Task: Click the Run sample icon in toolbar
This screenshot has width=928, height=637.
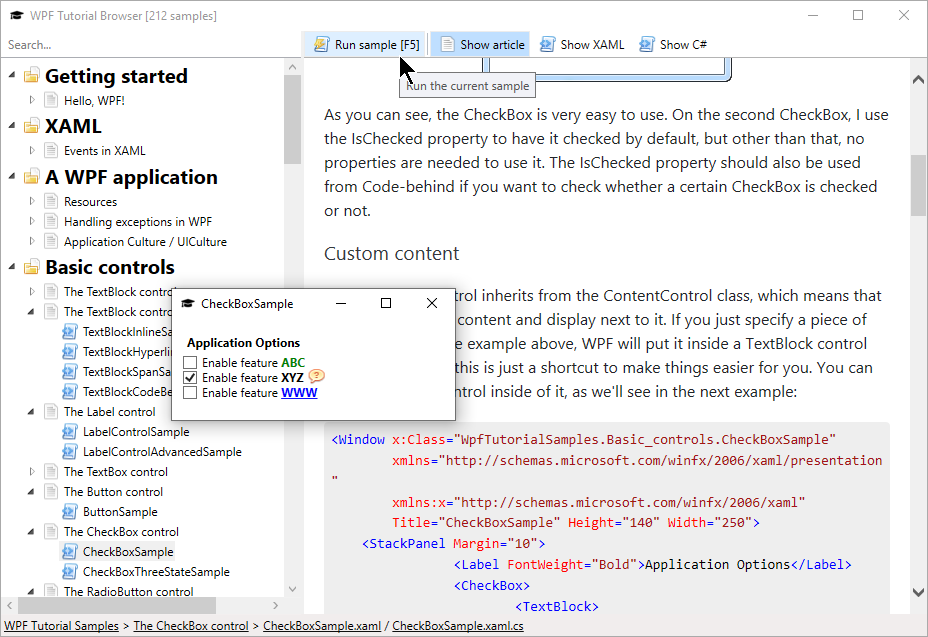Action: click(x=321, y=44)
